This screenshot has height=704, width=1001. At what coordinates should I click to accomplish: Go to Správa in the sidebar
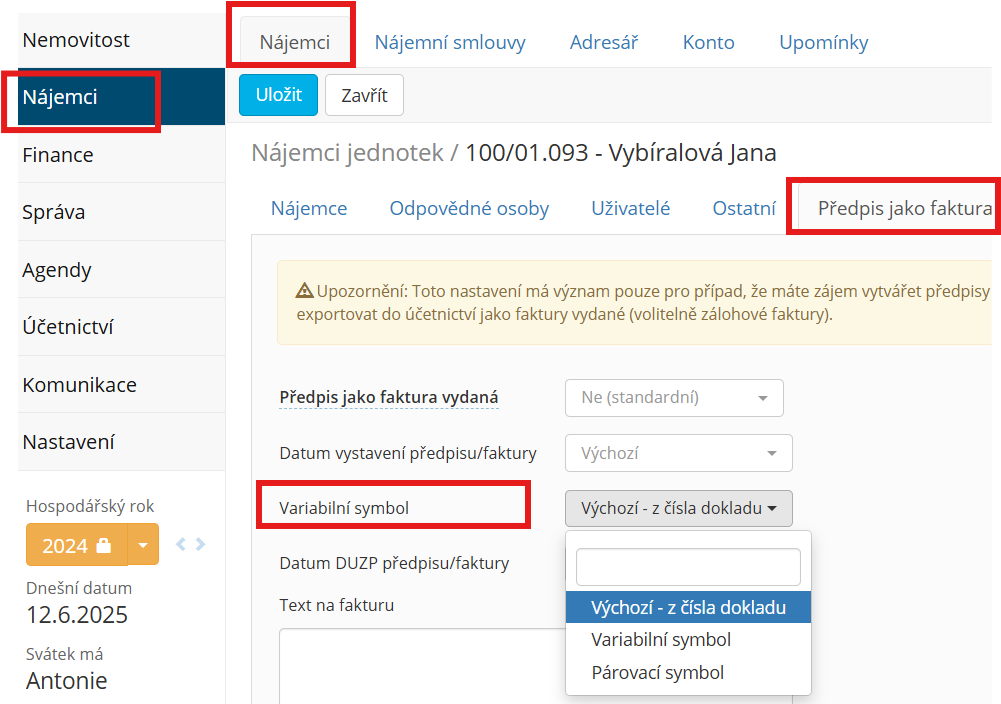coord(121,212)
